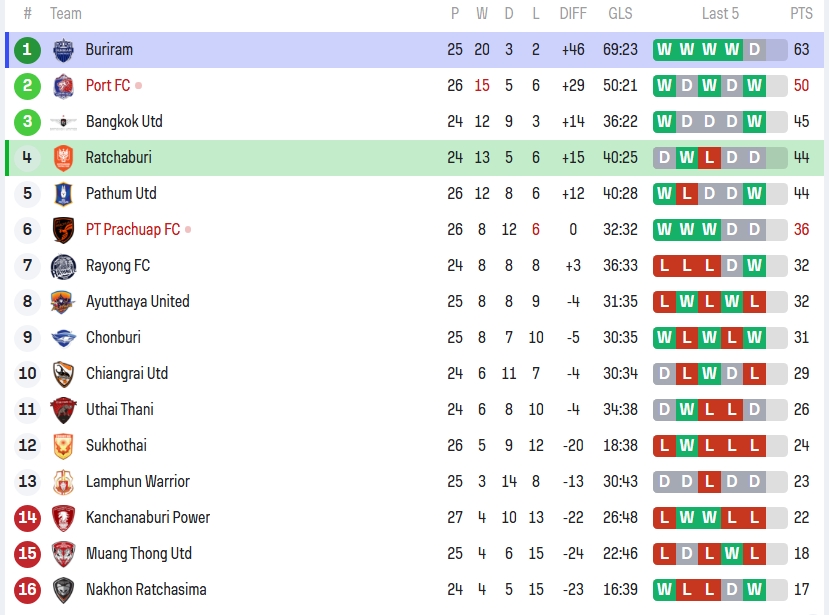Click the Rayong FC team logo

[63, 266]
